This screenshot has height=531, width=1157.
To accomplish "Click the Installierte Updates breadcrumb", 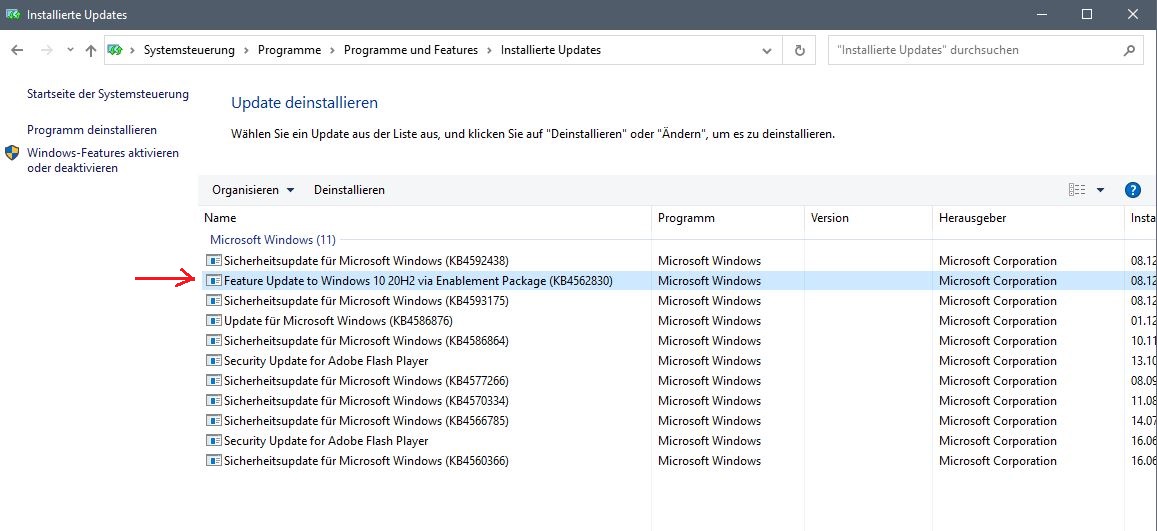I will [550, 50].
